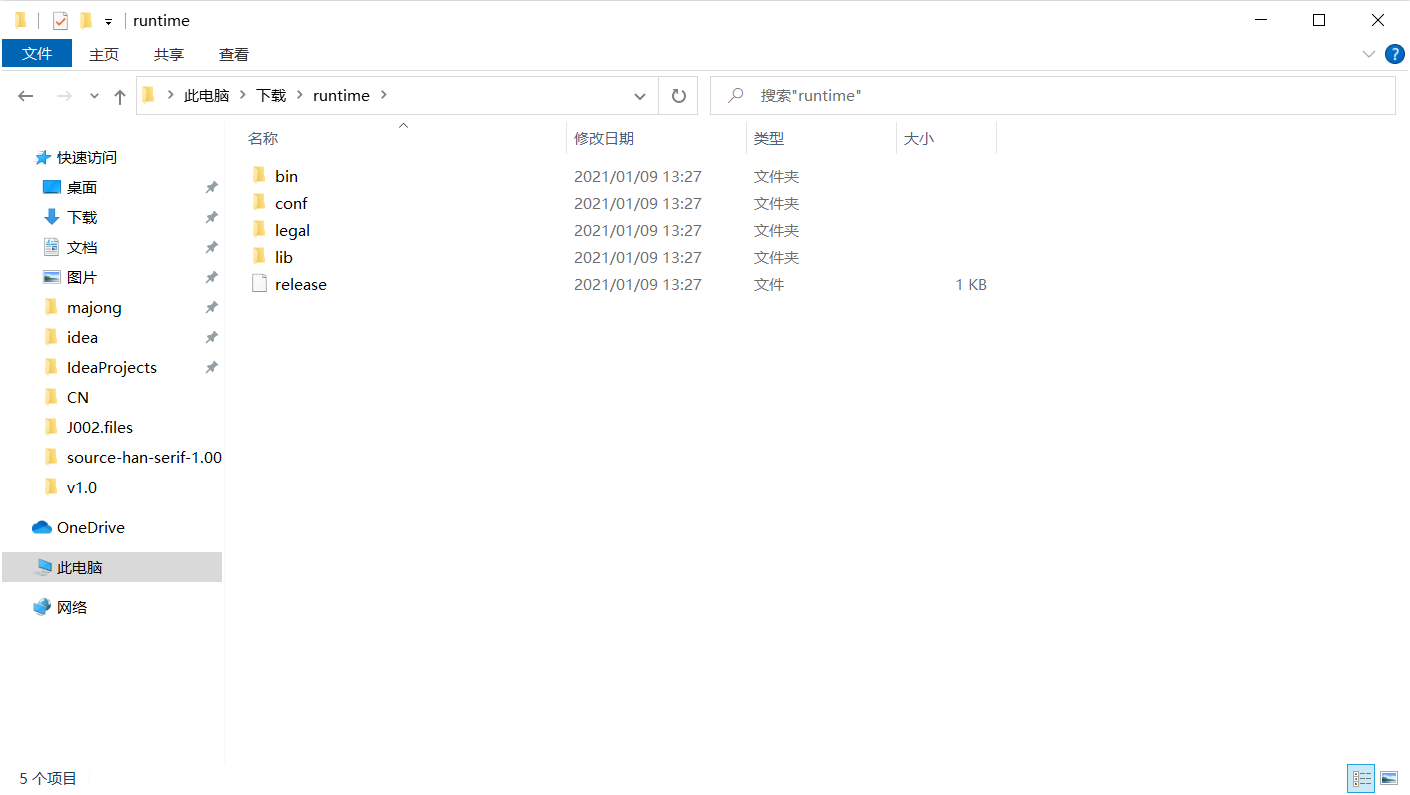The height and width of the screenshot is (795, 1410).
Task: Switch to the 查看 ribbon tab
Action: coord(234,54)
